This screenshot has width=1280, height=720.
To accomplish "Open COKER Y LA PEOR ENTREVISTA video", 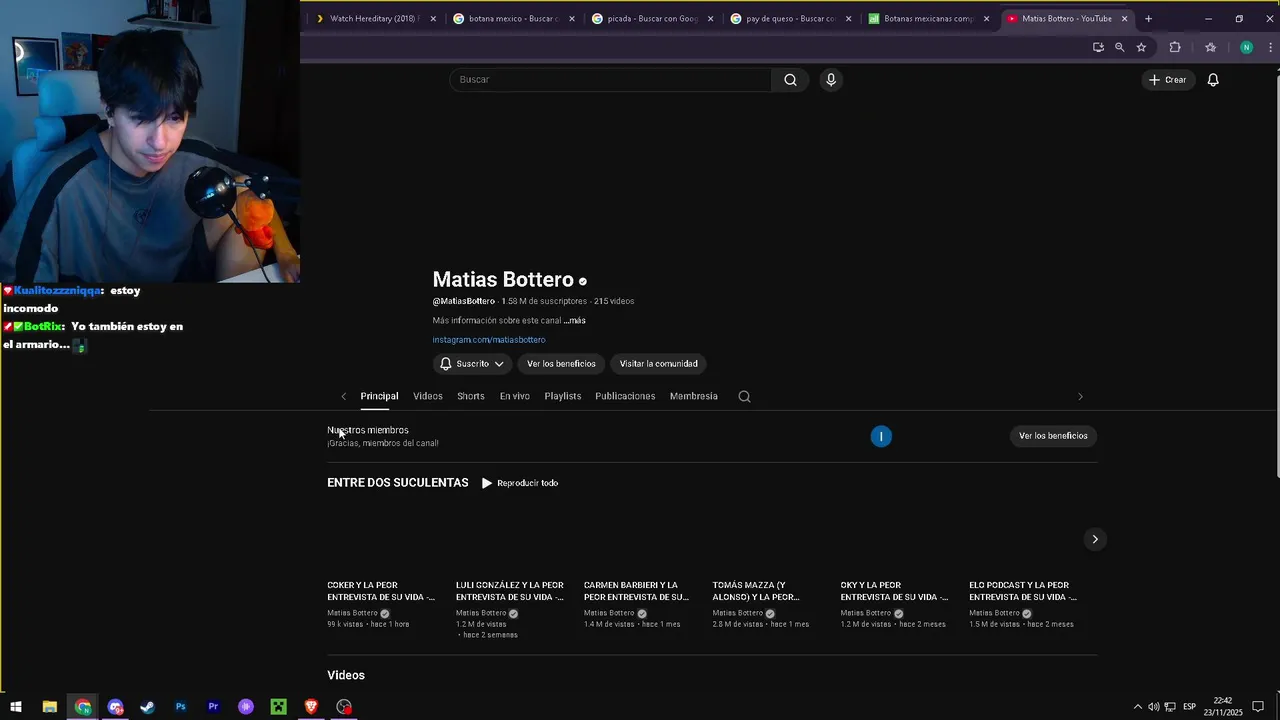I will [381, 591].
